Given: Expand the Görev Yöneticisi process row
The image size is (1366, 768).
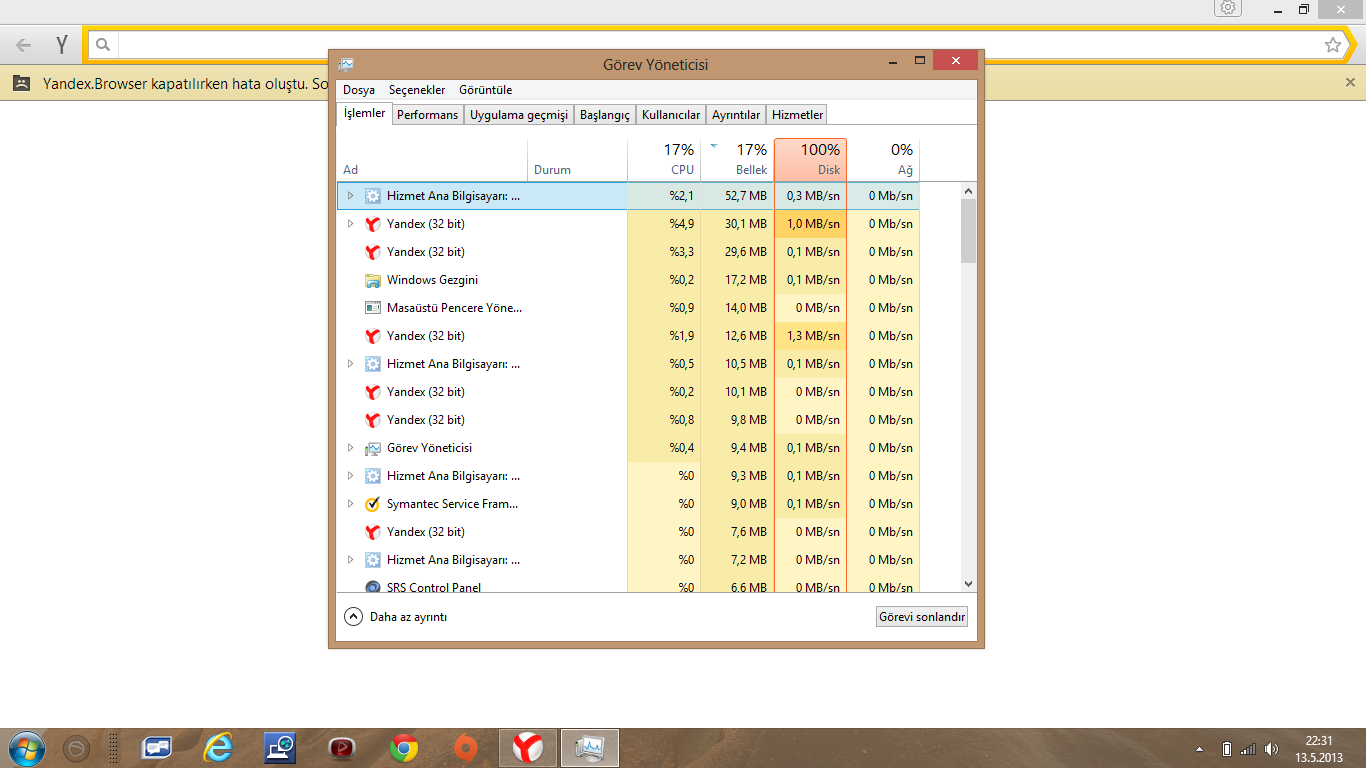Looking at the screenshot, I should (x=350, y=448).
